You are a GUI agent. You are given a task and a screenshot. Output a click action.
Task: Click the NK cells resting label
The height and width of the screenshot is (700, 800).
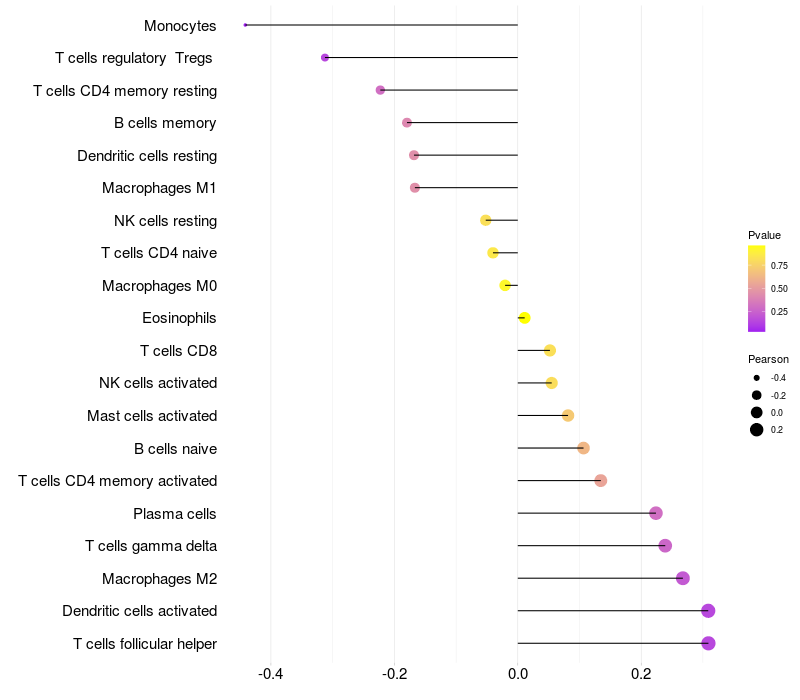165,221
